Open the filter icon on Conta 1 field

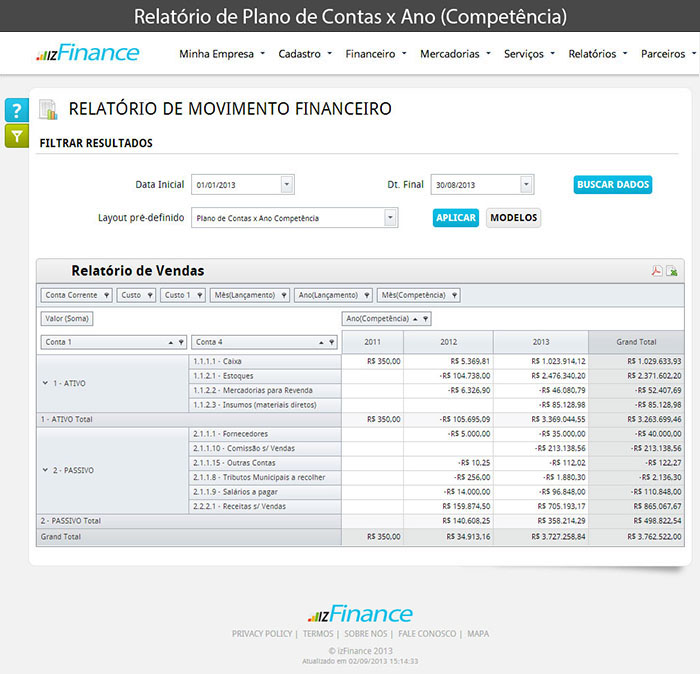coord(181,342)
